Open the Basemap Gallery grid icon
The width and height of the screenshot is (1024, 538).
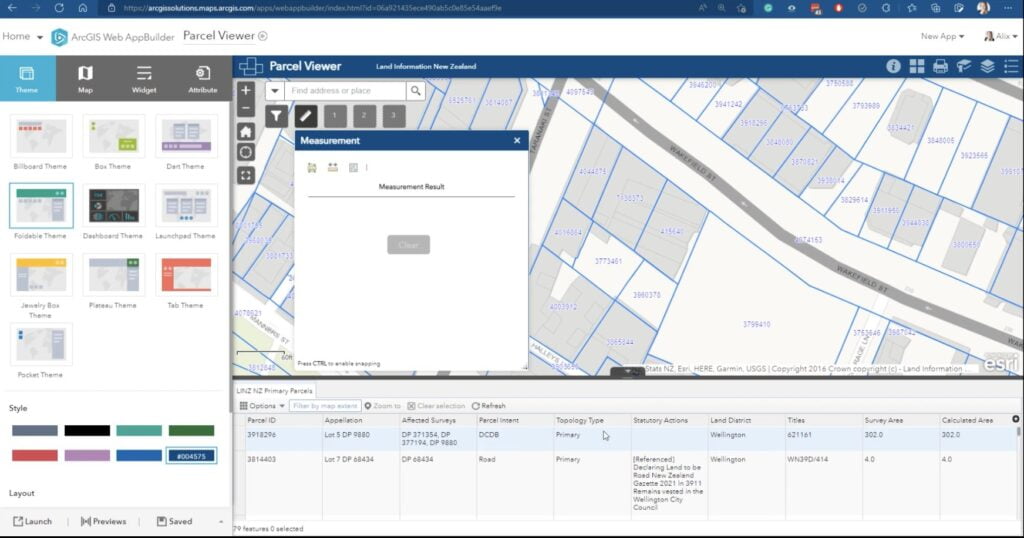coord(917,66)
